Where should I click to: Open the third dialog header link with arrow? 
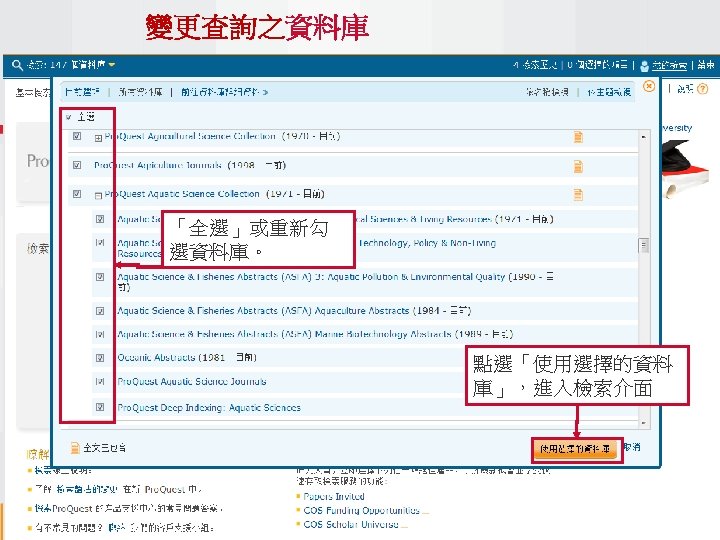[225, 92]
